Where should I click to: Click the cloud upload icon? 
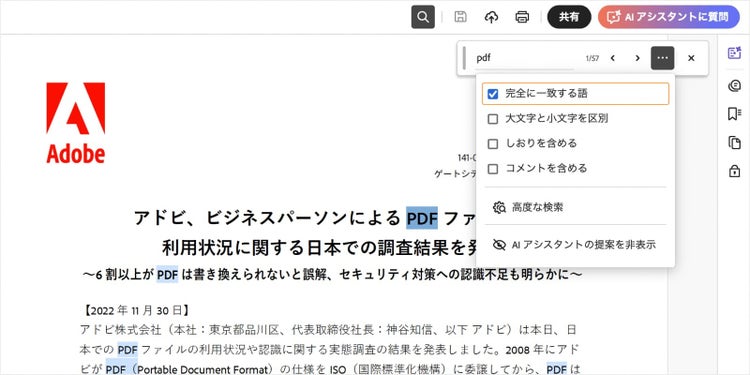tap(491, 17)
